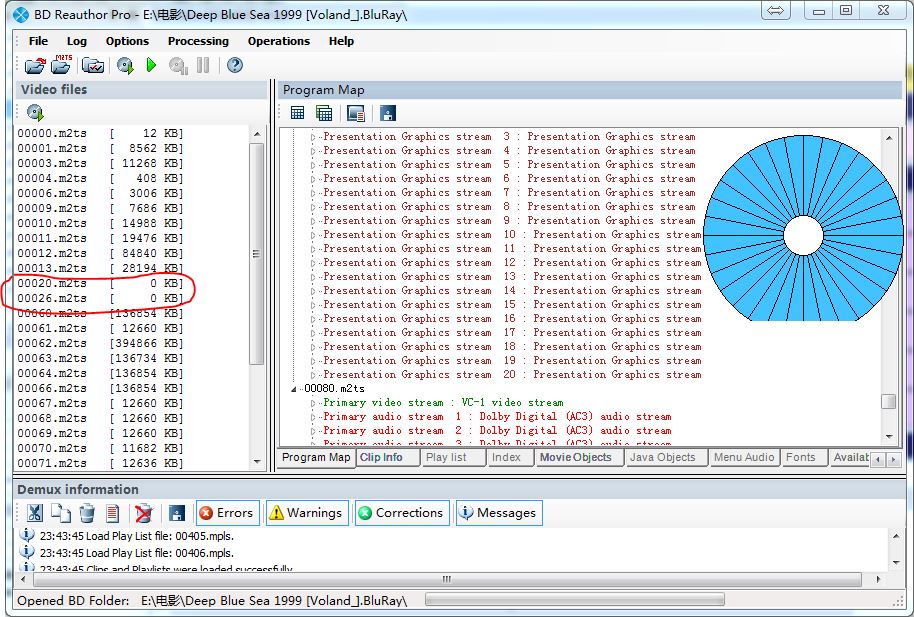The height and width of the screenshot is (617, 914).
Task: Switch to the Play list tab
Action: (x=454, y=458)
